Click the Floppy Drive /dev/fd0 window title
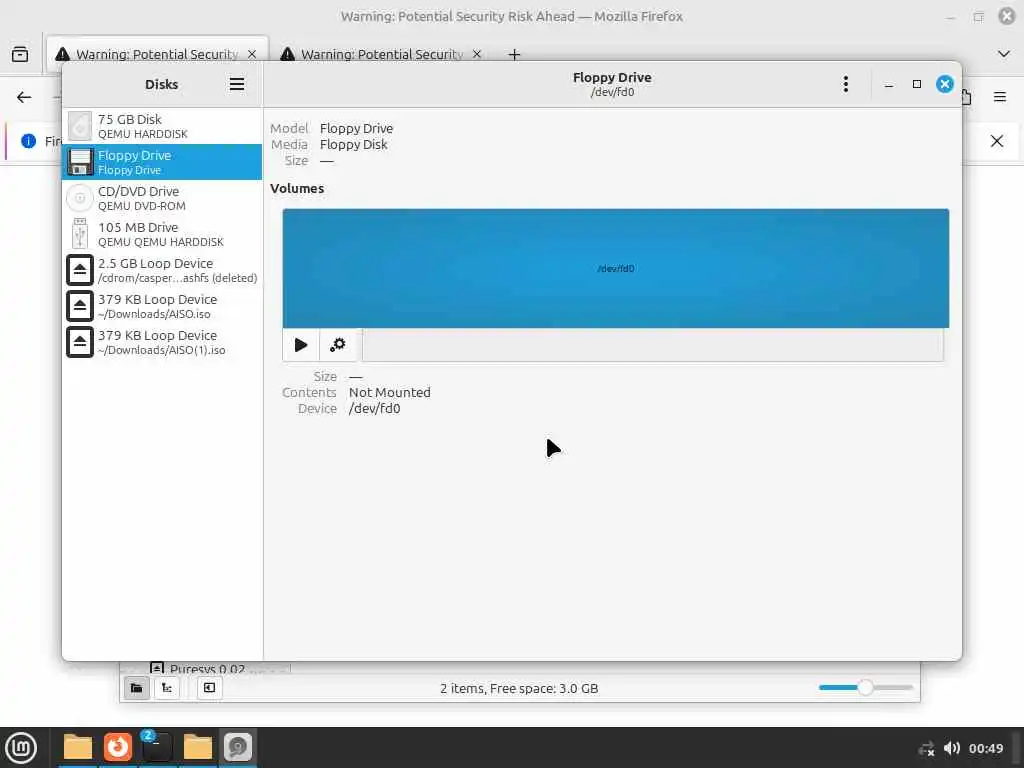The height and width of the screenshot is (768, 1024). tap(612, 84)
